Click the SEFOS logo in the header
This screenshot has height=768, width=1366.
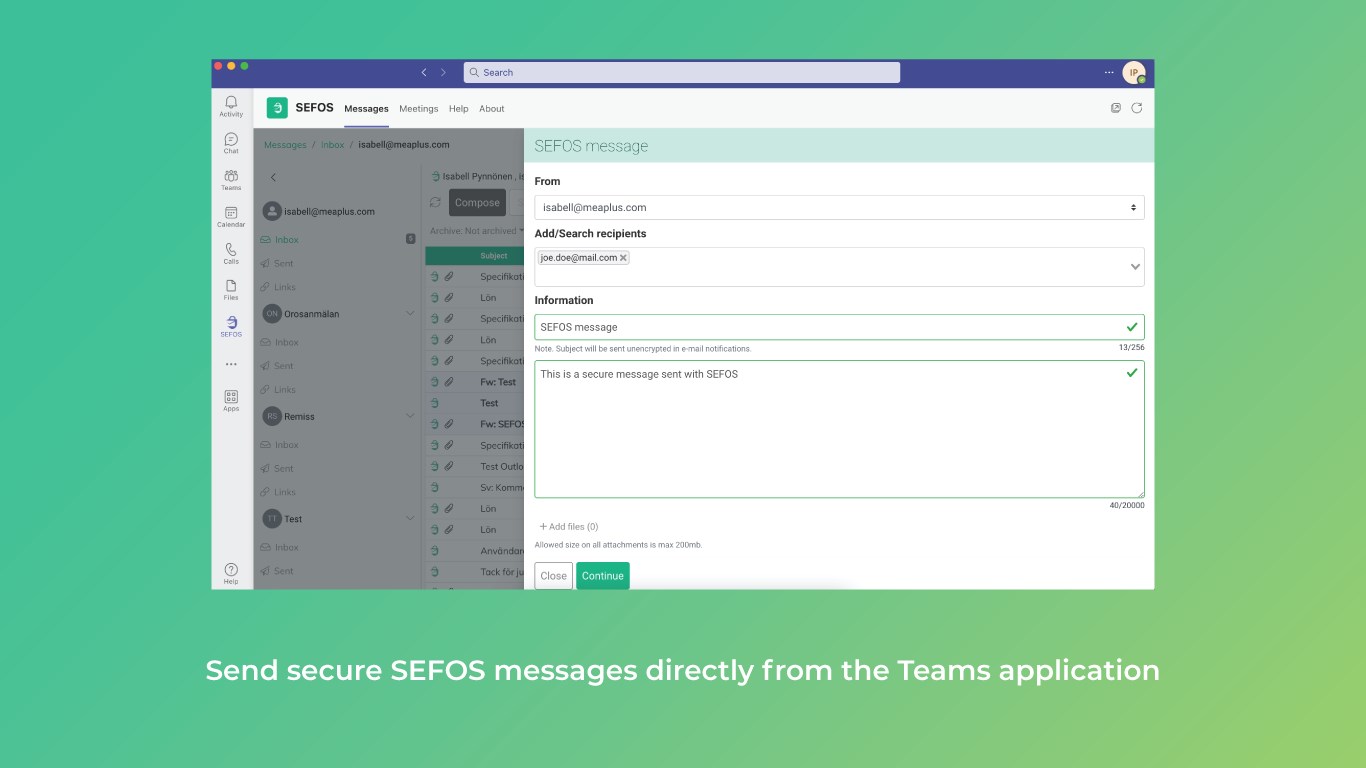click(277, 108)
